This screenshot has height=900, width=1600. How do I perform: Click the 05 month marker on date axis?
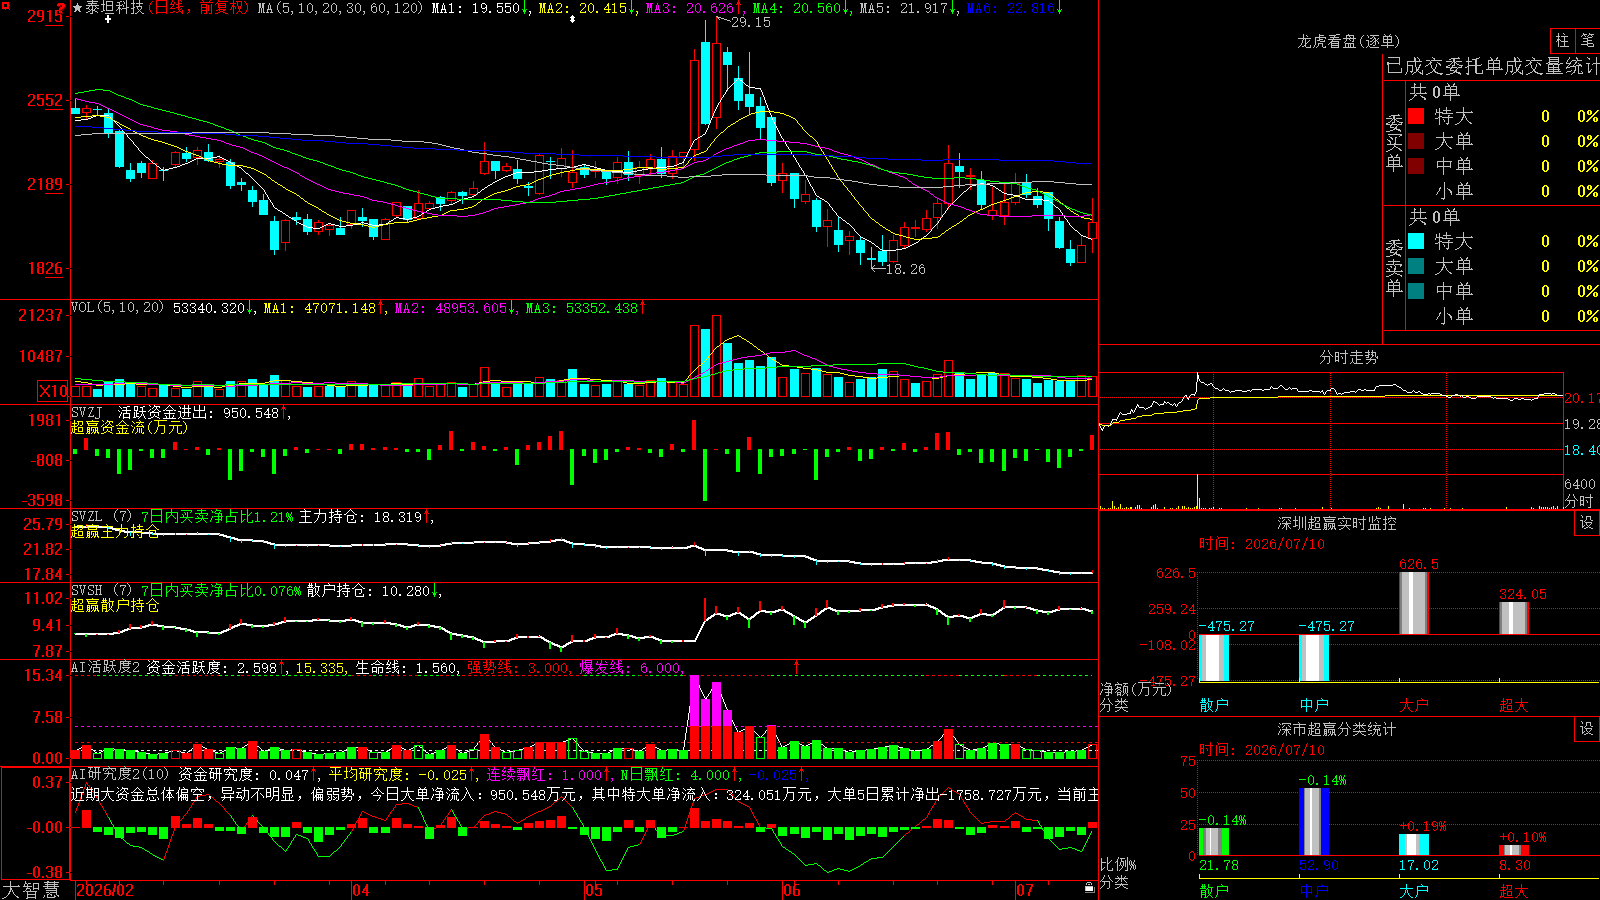coord(594,890)
